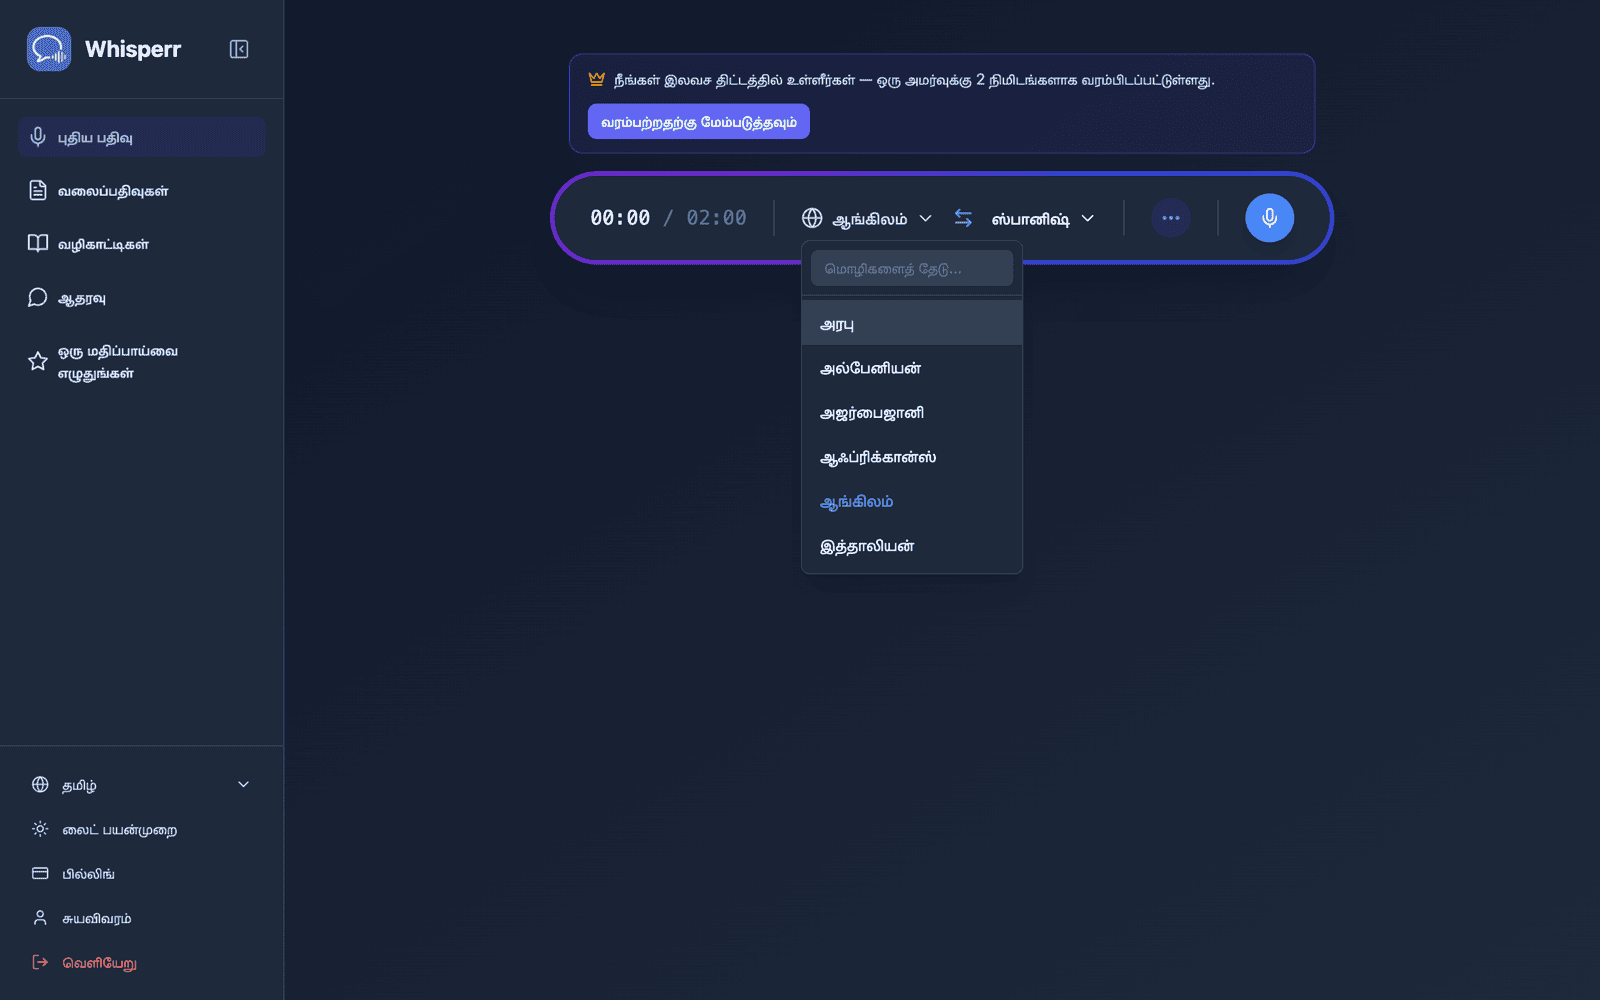1600x1000 pixels.
Task: Click the மொழிகளைத் தேடு search field
Action: (x=912, y=268)
